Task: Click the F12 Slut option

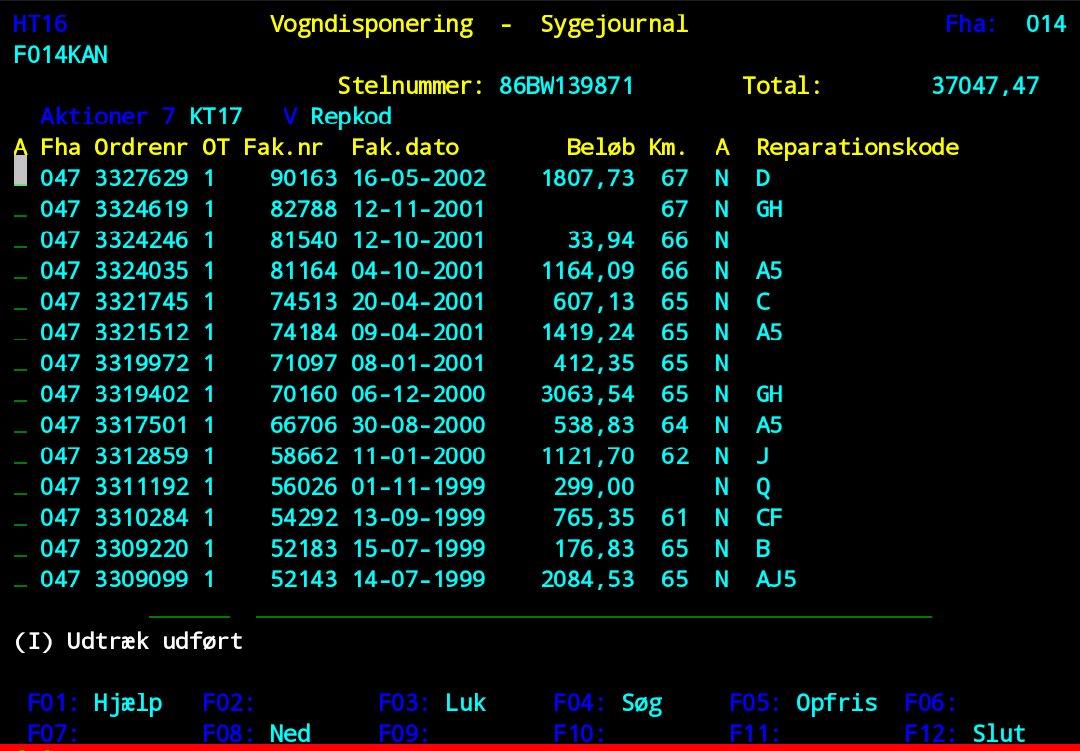Action: [x=965, y=734]
